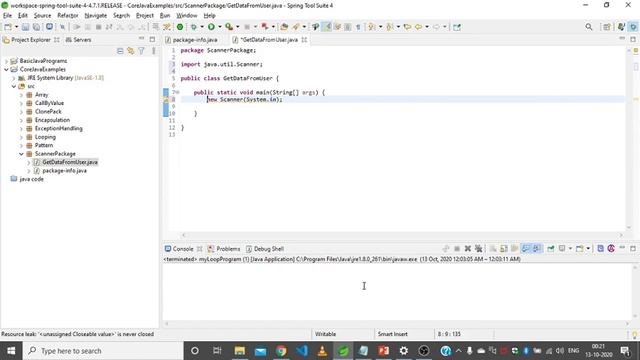Minimize the Console panel

[622, 248]
